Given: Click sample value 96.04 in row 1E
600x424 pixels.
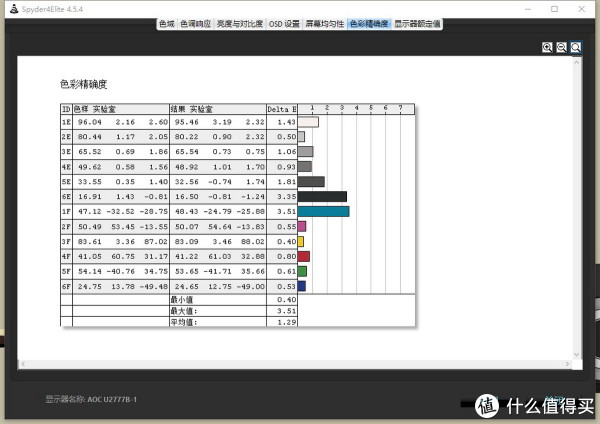Looking at the screenshot, I should (90, 122).
